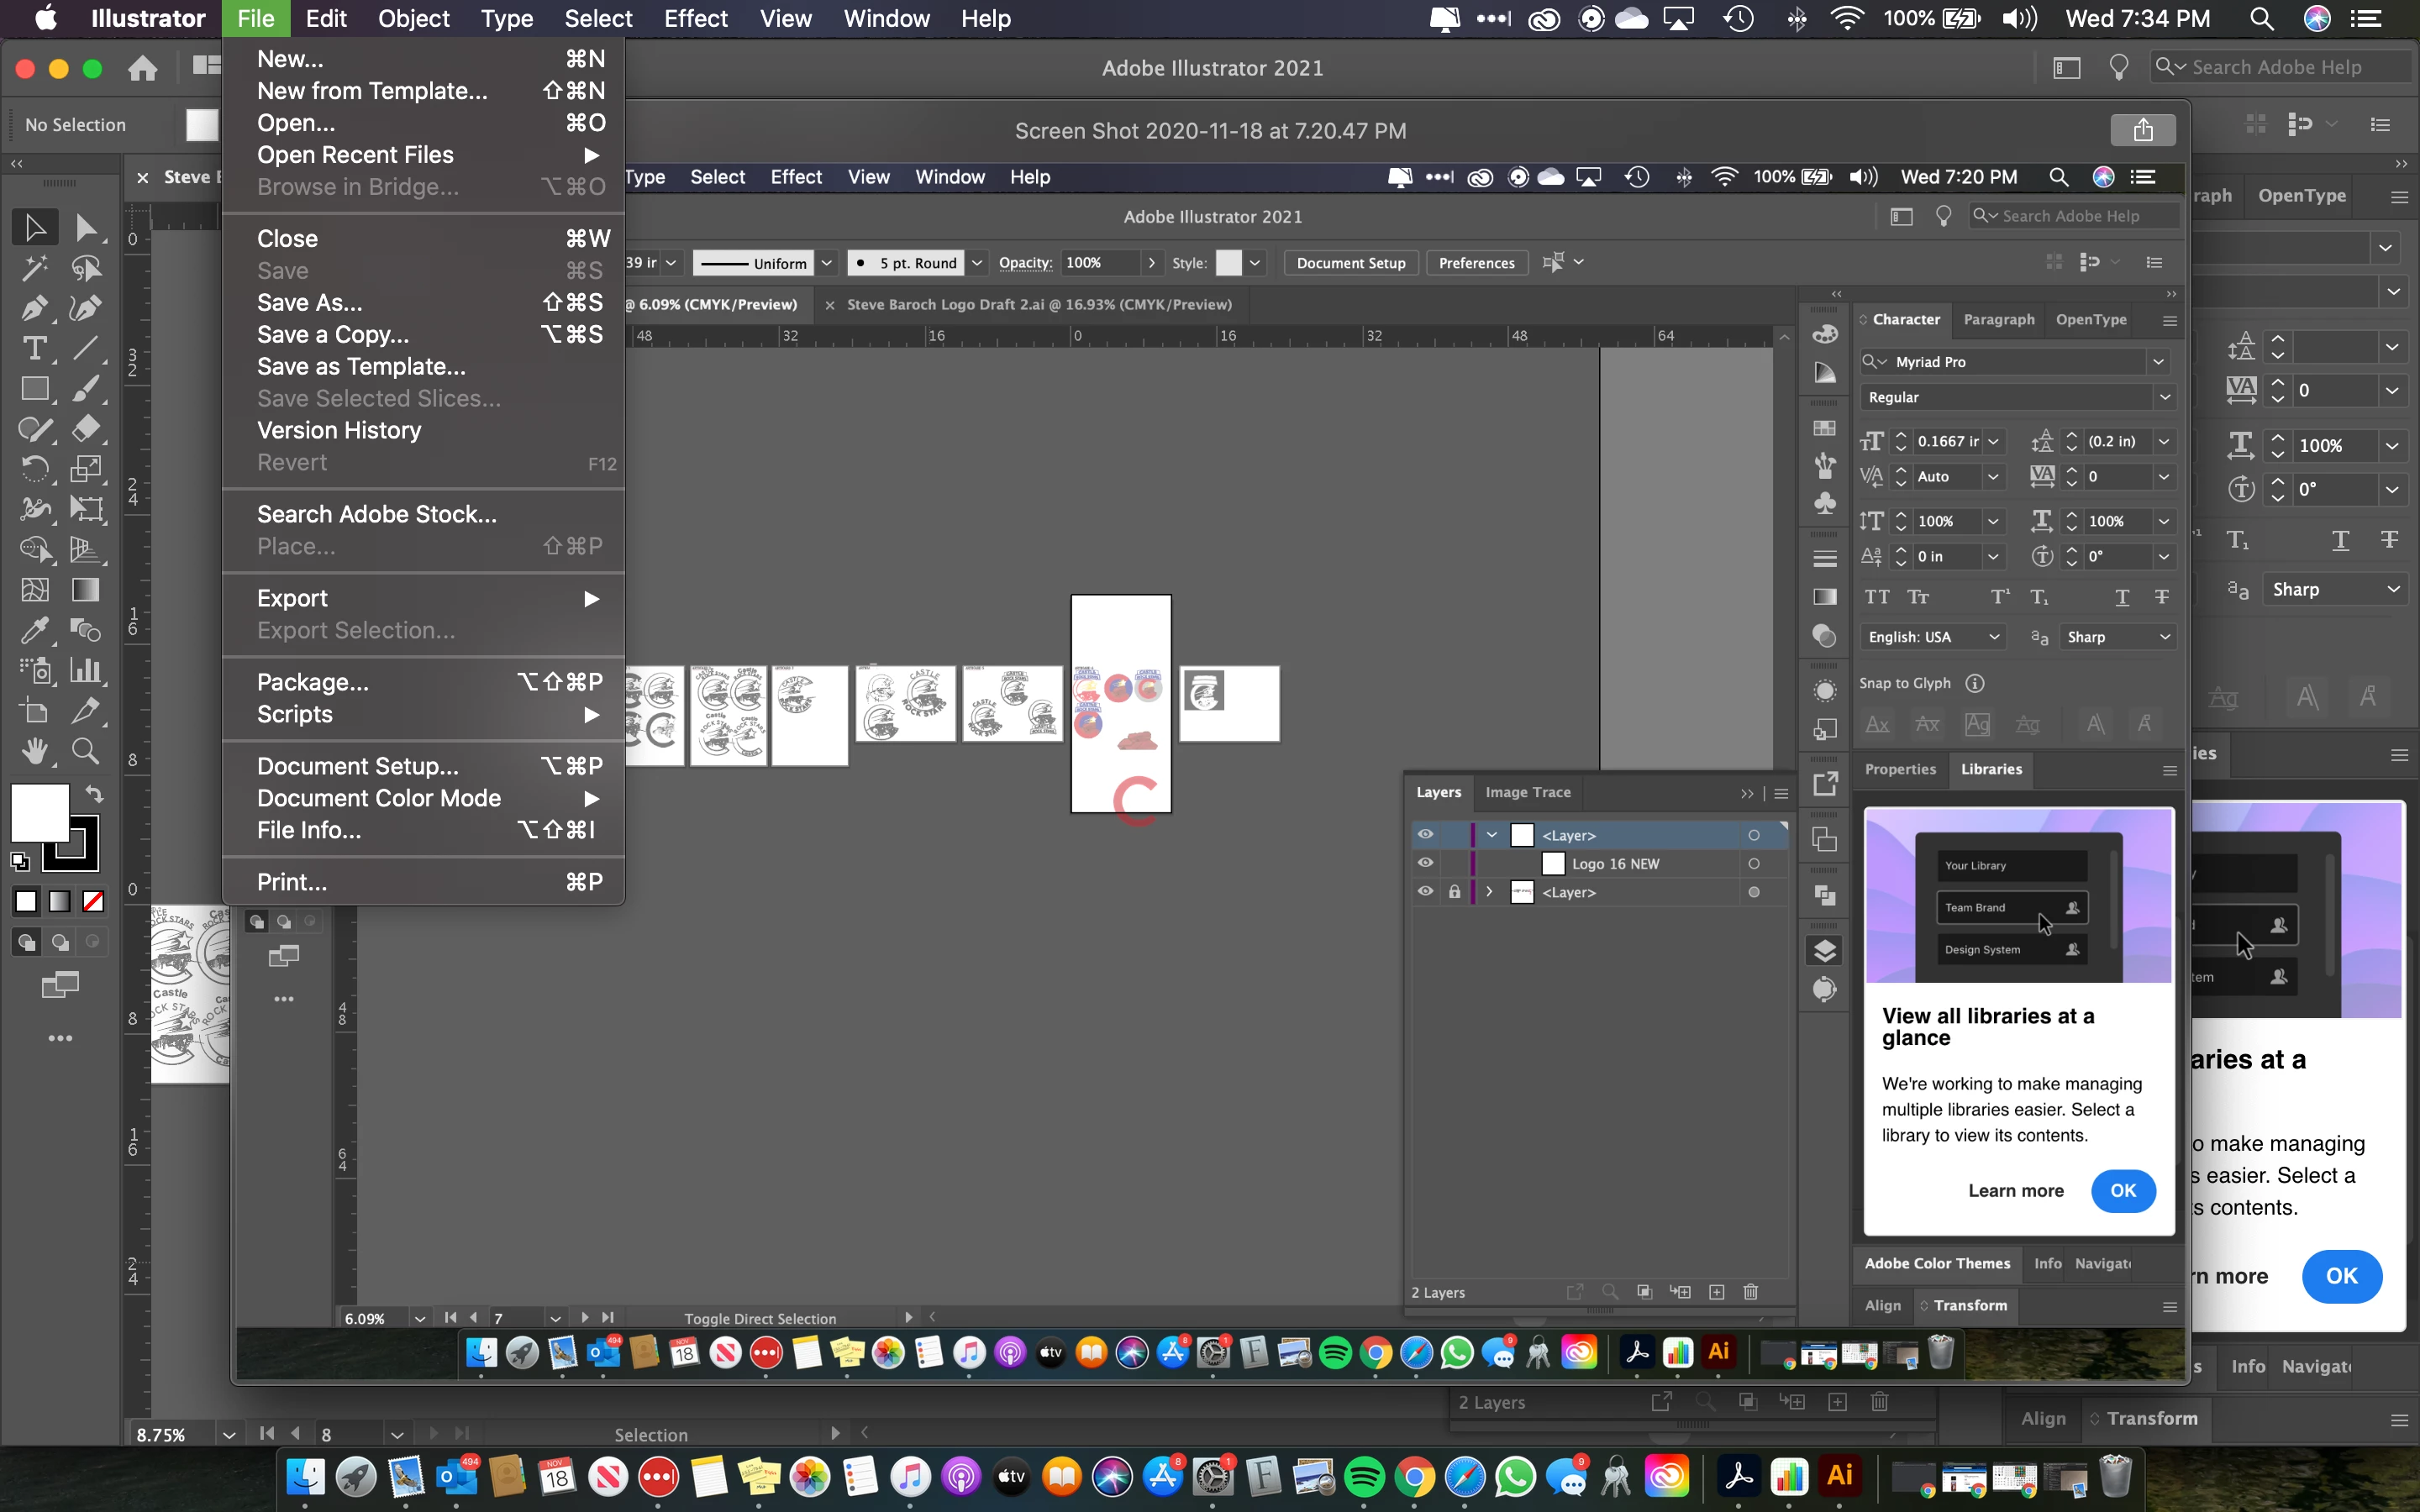Open Illustrator from the Dock
Screen dimensions: 2420x1512
click(x=1839, y=1476)
